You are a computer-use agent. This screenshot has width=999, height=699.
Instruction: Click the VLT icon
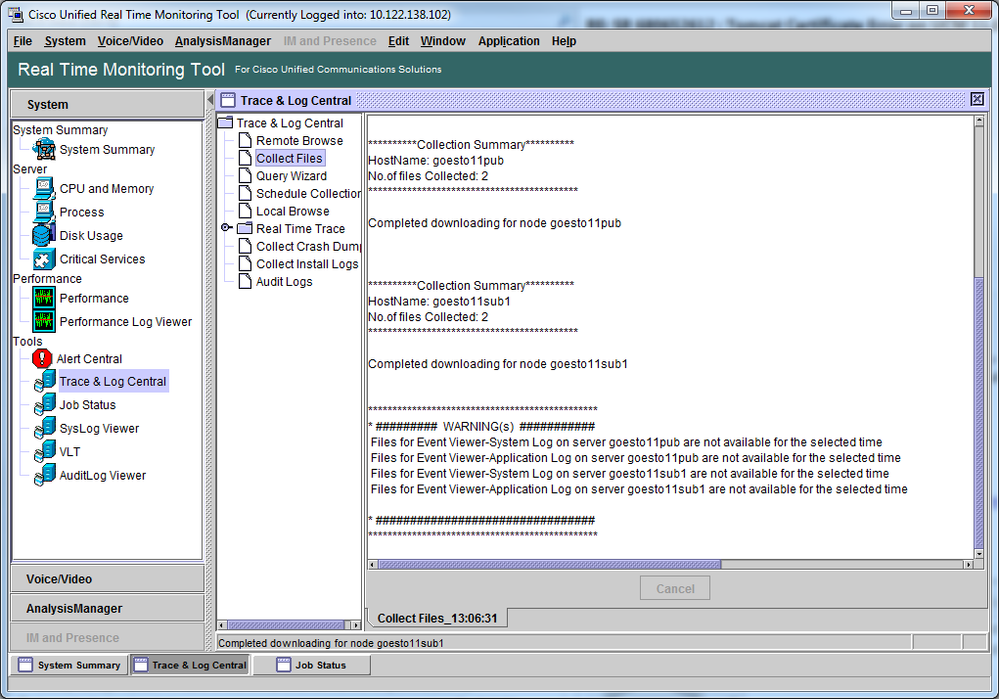pos(45,452)
